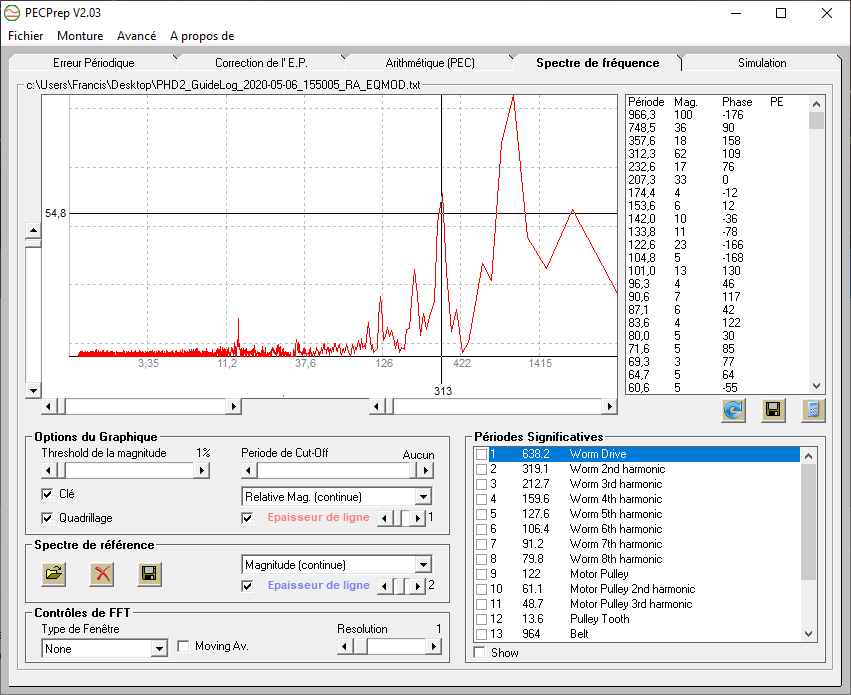Select the 122,6 period row
The image size is (851, 695).
716,245
